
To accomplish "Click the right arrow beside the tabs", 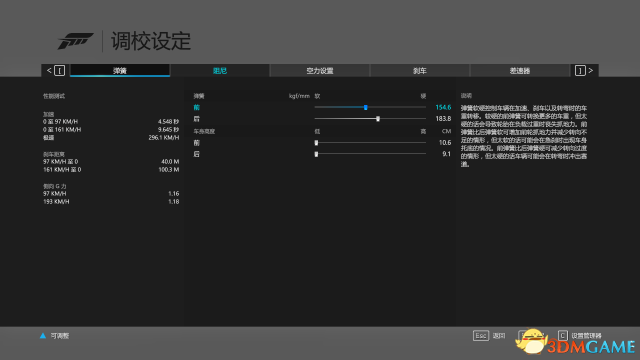I will (x=591, y=71).
